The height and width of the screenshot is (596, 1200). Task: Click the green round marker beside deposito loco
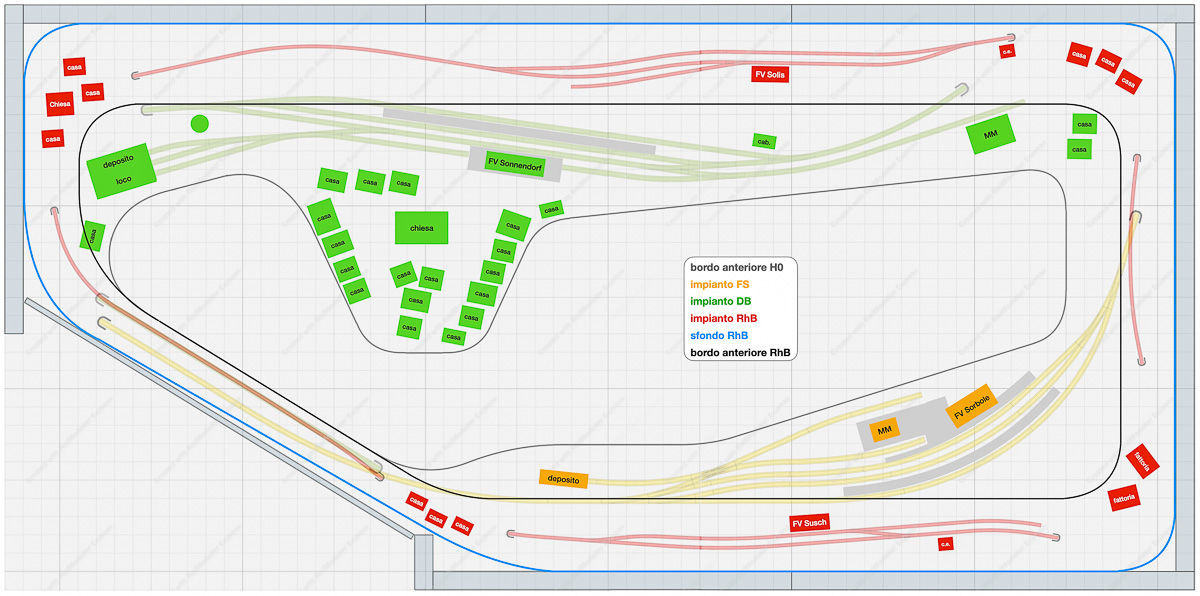(200, 123)
